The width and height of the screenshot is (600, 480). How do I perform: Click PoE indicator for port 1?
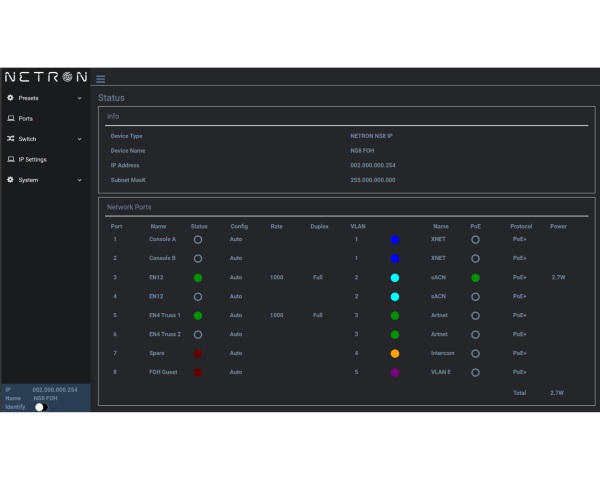tap(475, 240)
